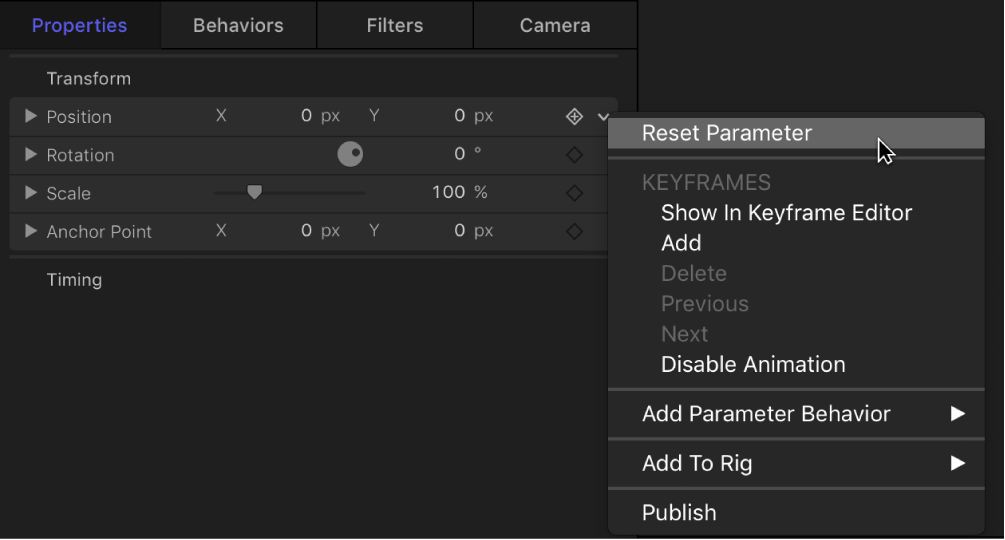Click the Scale keyframe diamond icon
This screenshot has height=540, width=1005.
coord(574,193)
